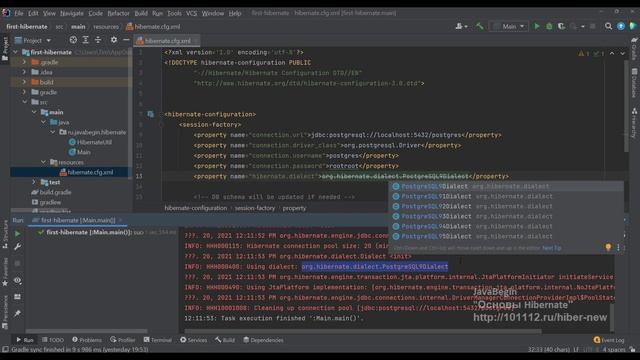Image resolution: width=640 pixels, height=360 pixels.
Task: Open the Terminal tool window tab
Action: (158, 340)
